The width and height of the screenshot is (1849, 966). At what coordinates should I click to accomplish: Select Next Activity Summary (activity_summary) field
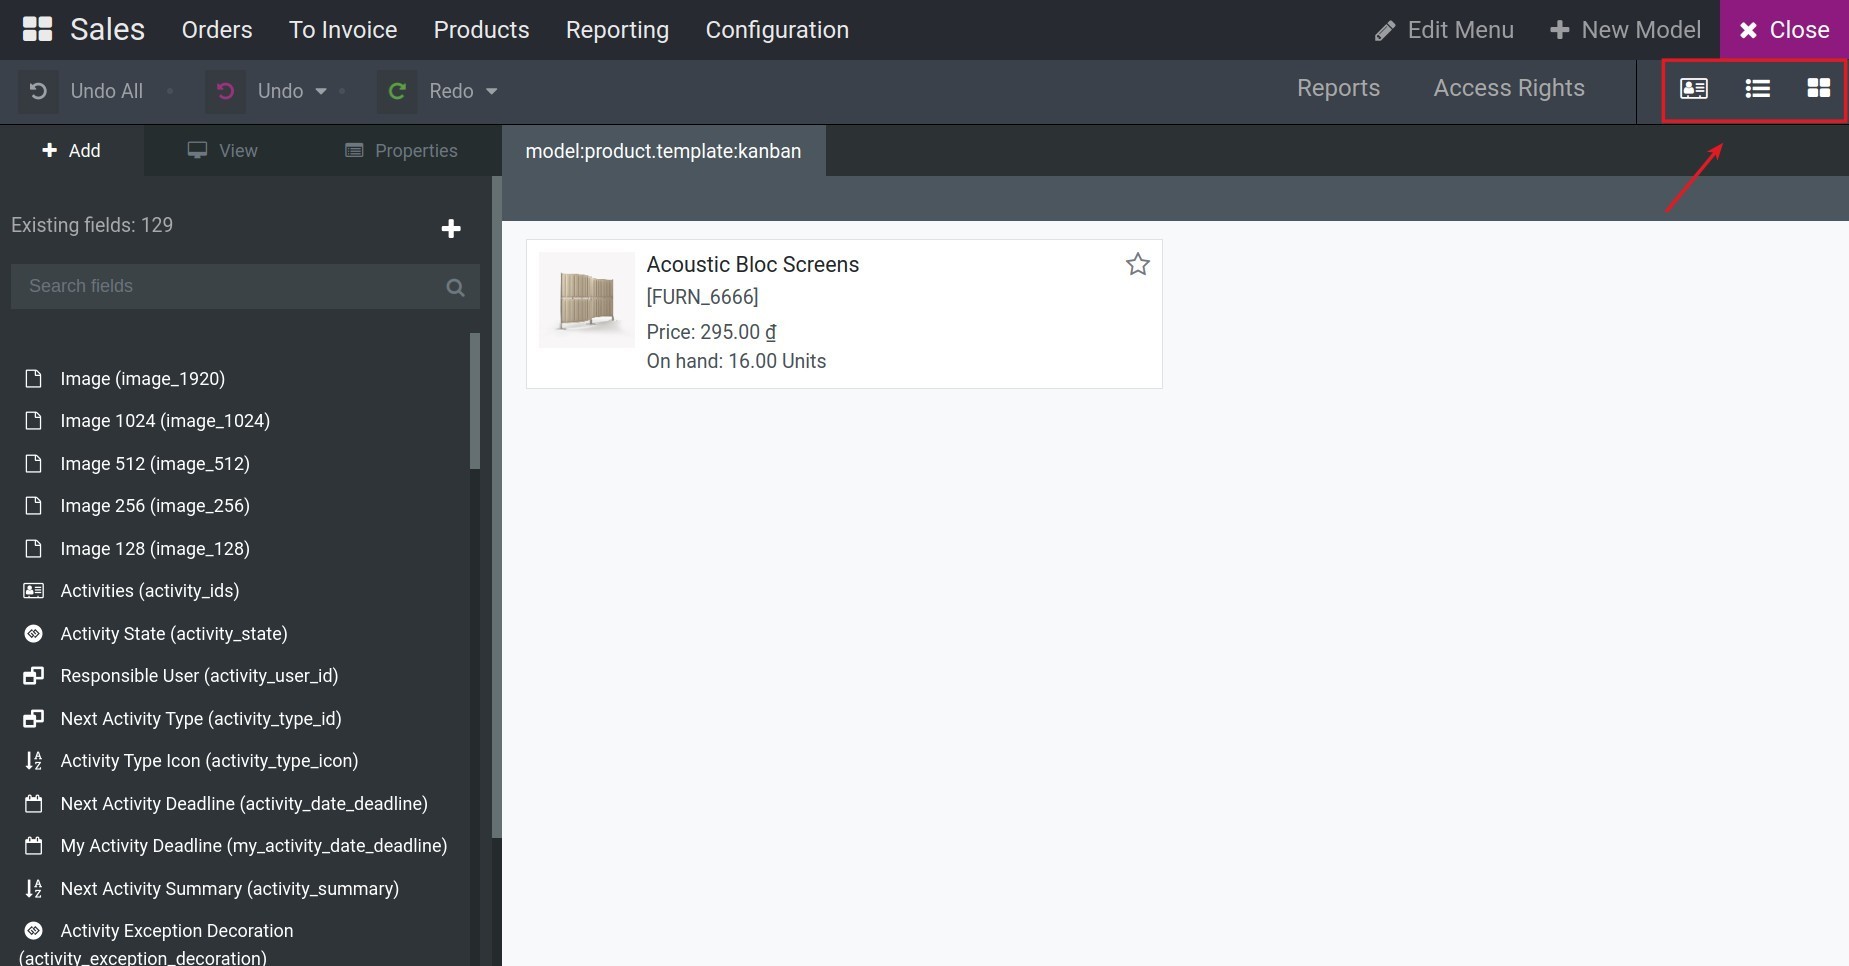[230, 889]
